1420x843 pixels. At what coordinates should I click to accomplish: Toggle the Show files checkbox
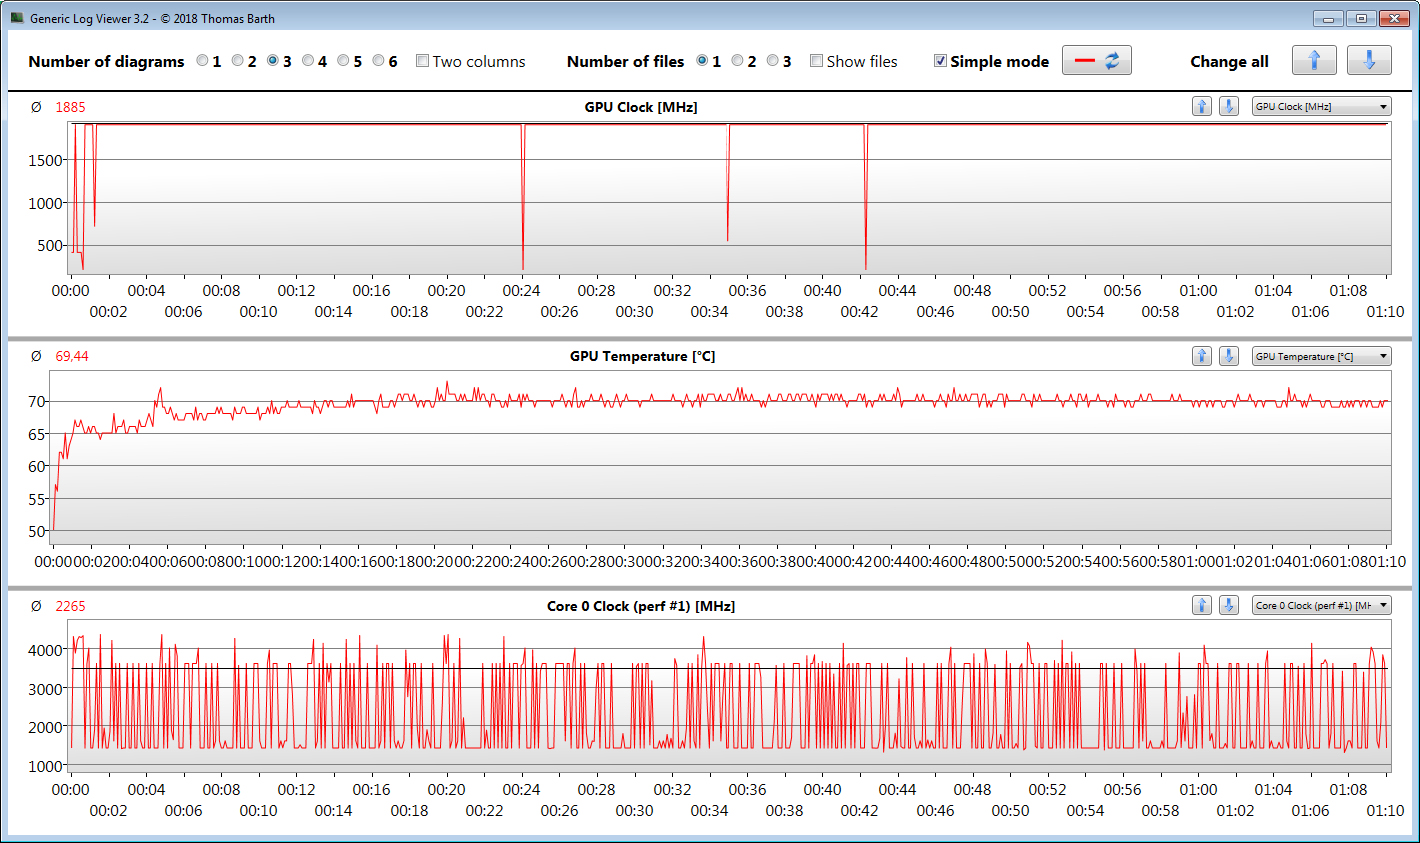tap(816, 61)
